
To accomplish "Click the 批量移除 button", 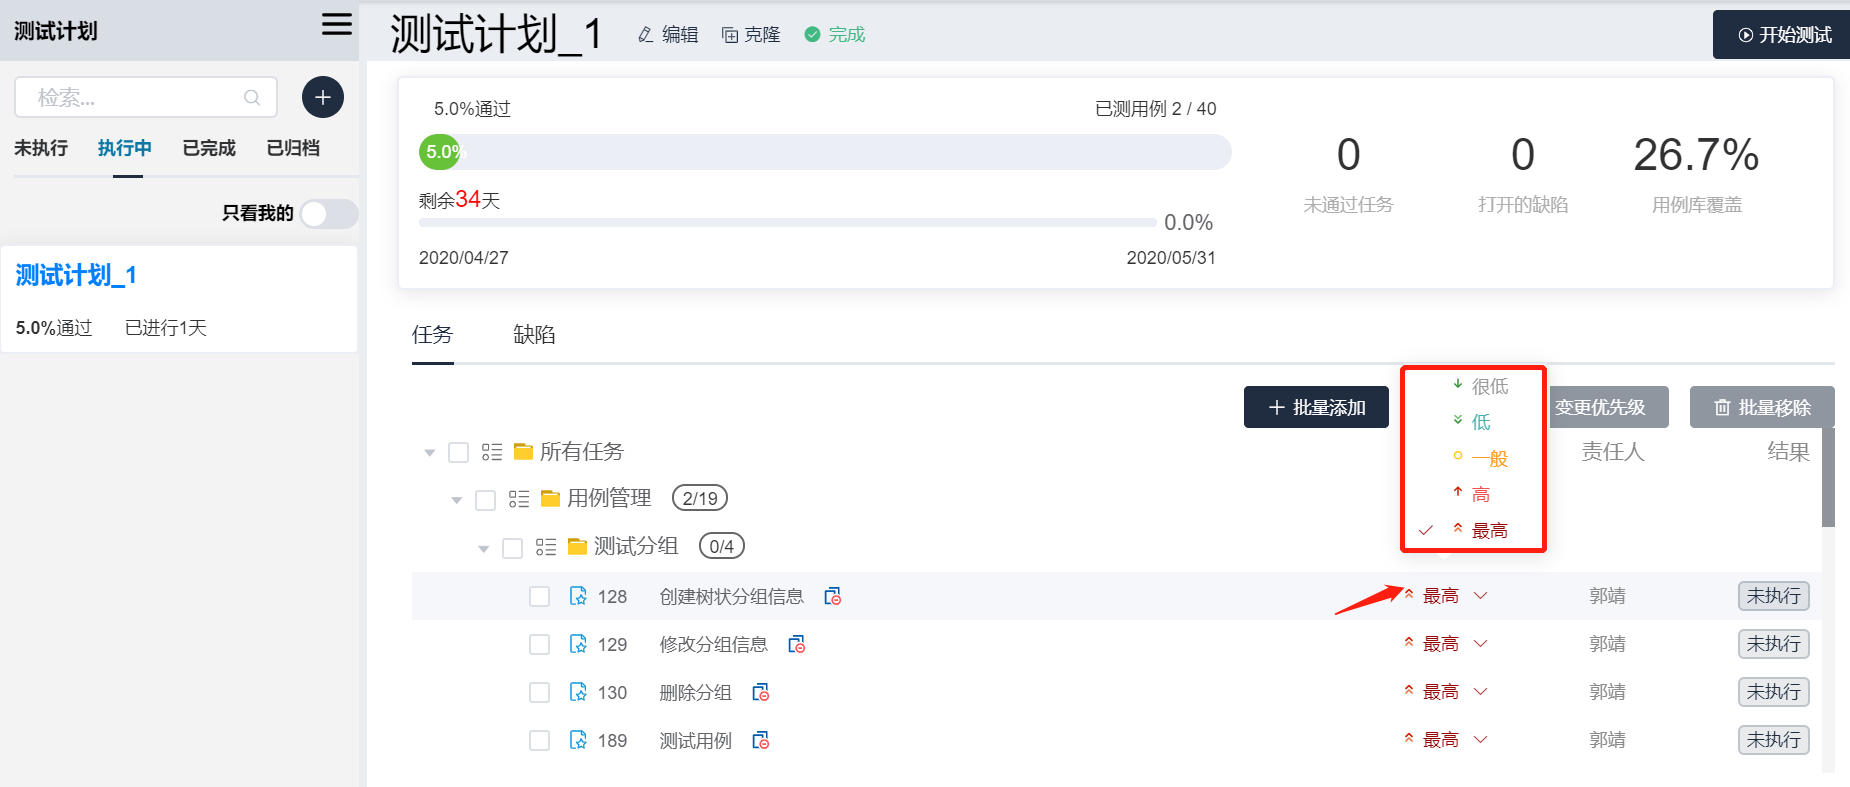I will click(1762, 407).
